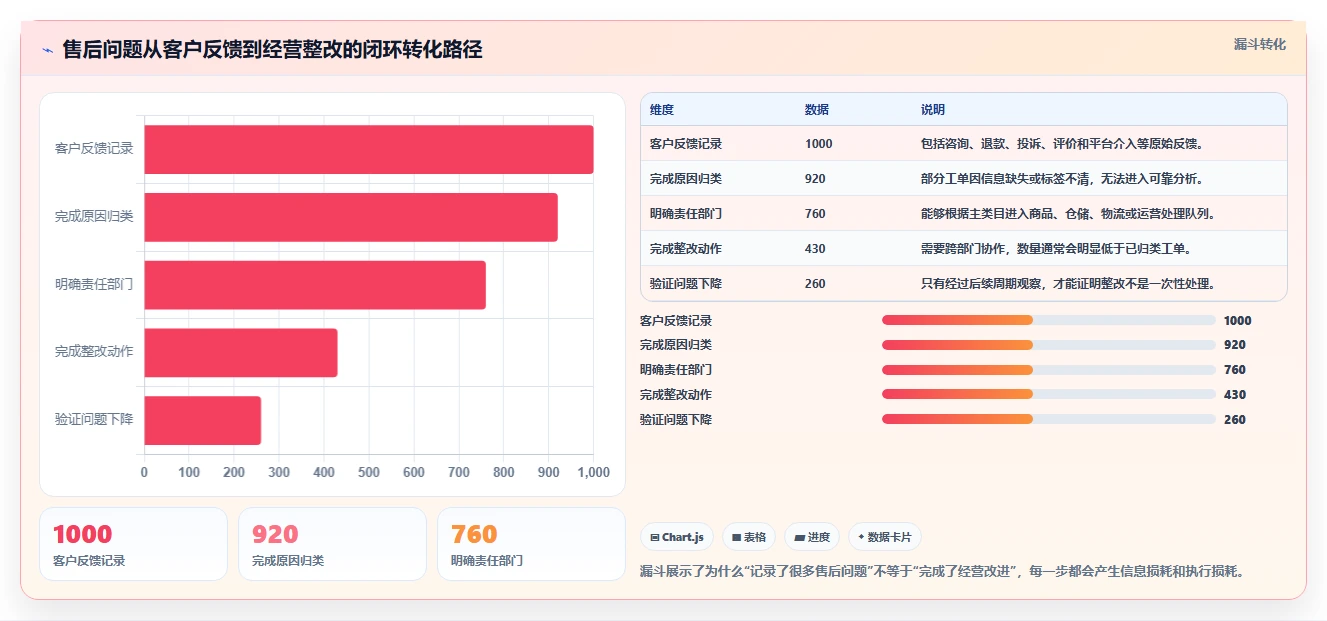The width and height of the screenshot is (1327, 621).
Task: Click the 920 value in the table
Action: click(x=815, y=179)
